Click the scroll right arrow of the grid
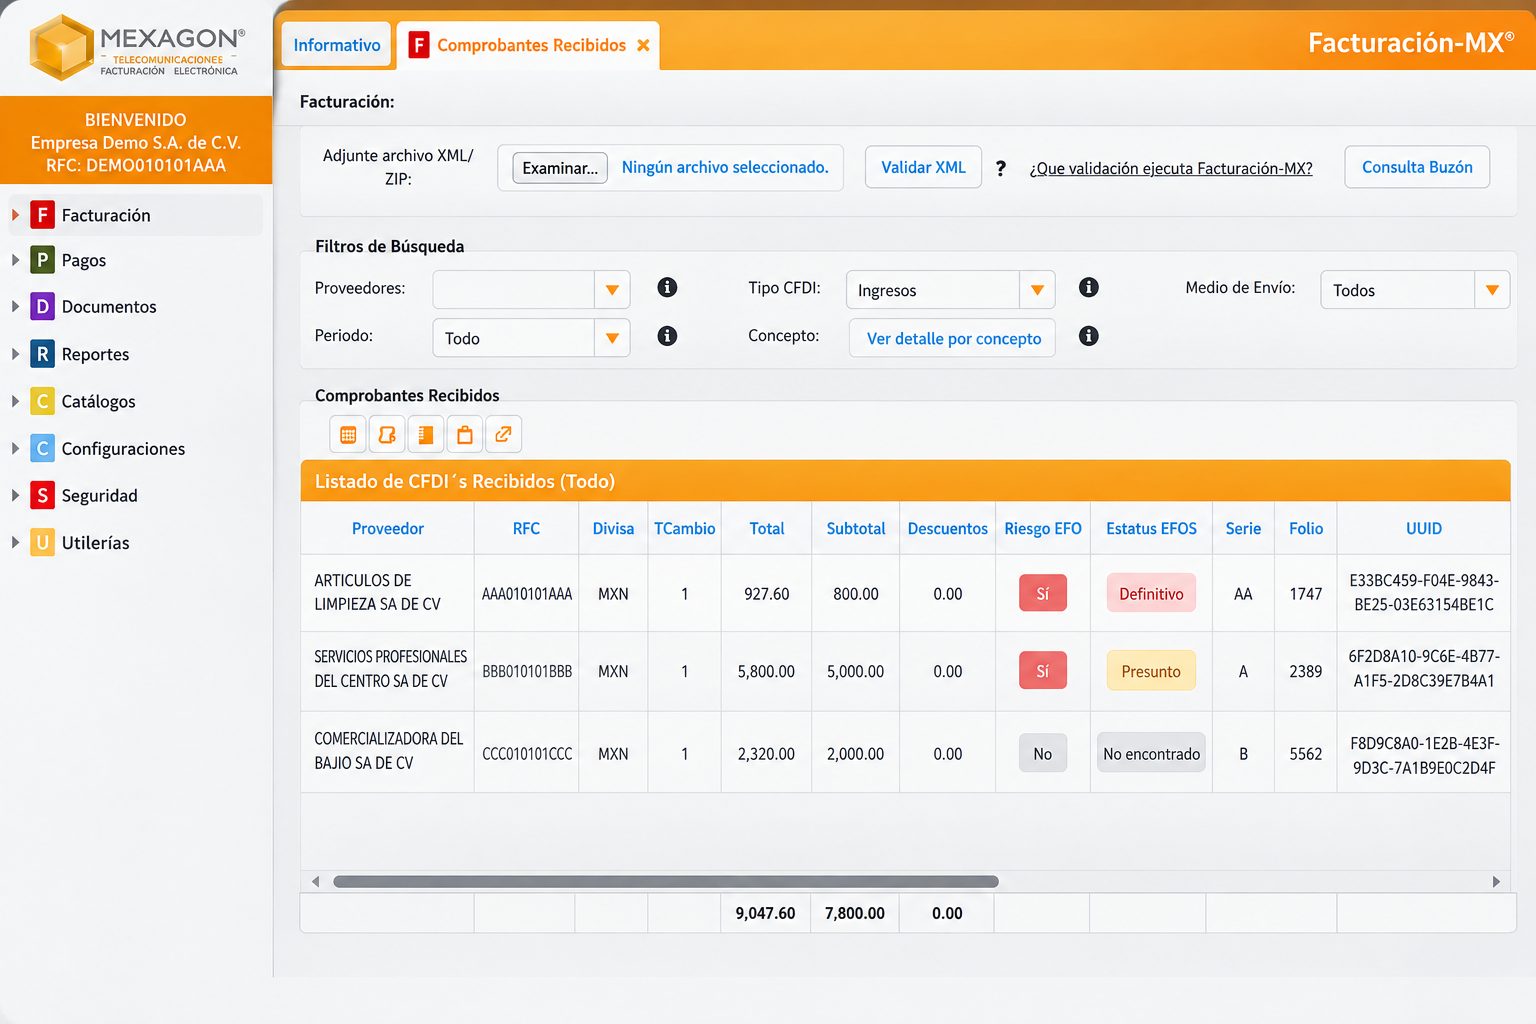The image size is (1536, 1024). (x=1496, y=882)
